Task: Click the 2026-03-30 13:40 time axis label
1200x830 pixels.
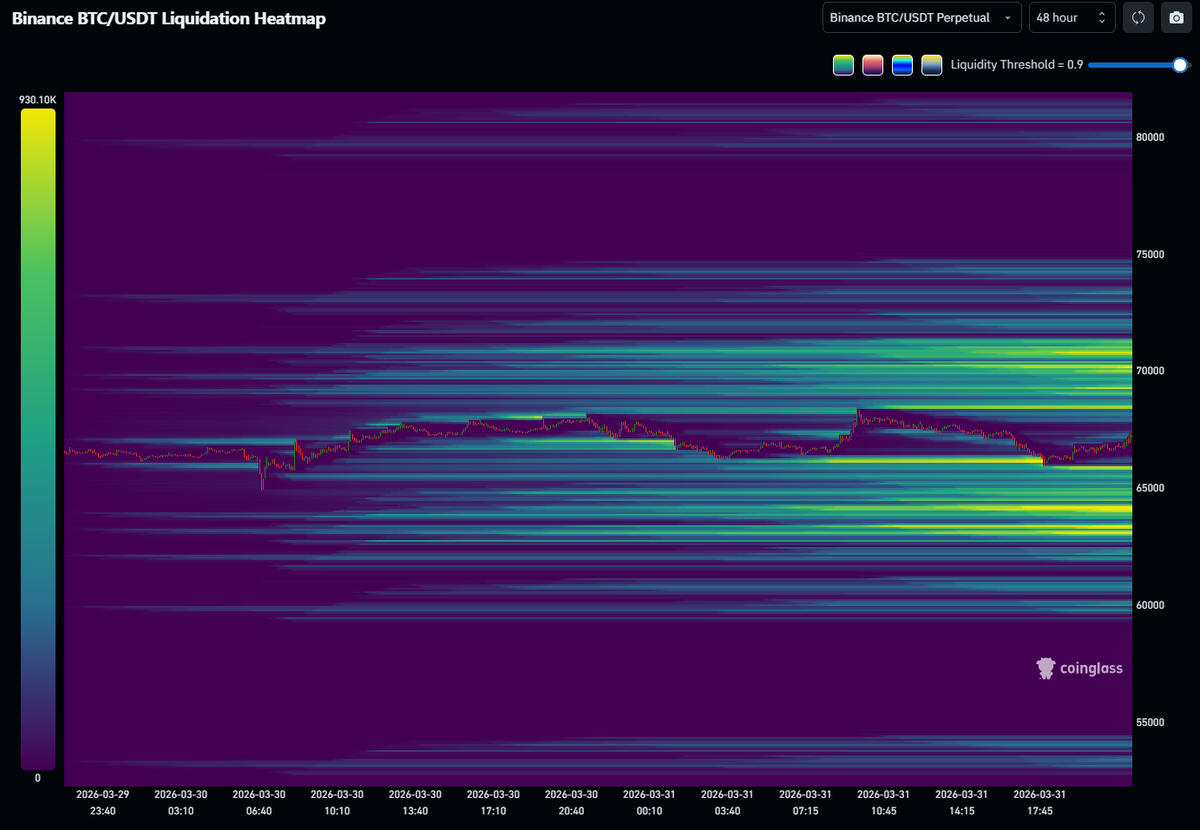Action: coord(415,803)
